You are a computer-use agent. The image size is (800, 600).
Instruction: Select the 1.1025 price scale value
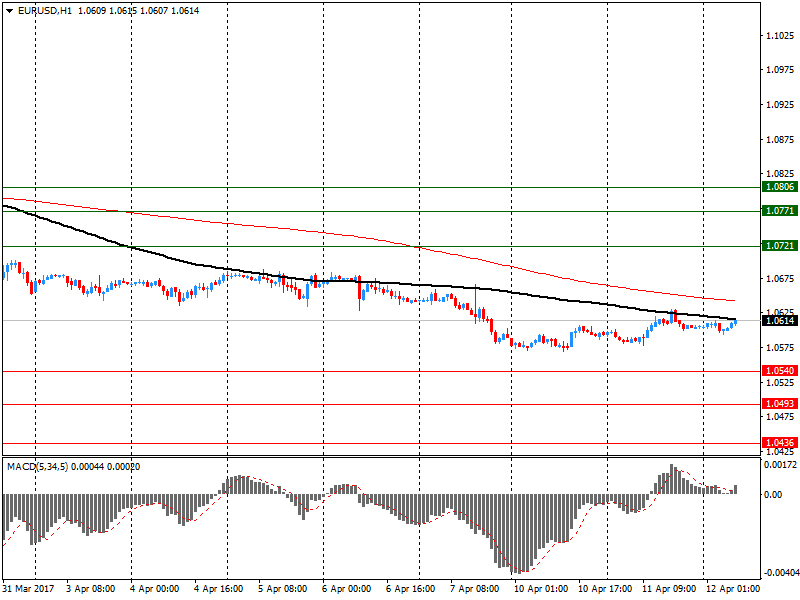coord(781,36)
